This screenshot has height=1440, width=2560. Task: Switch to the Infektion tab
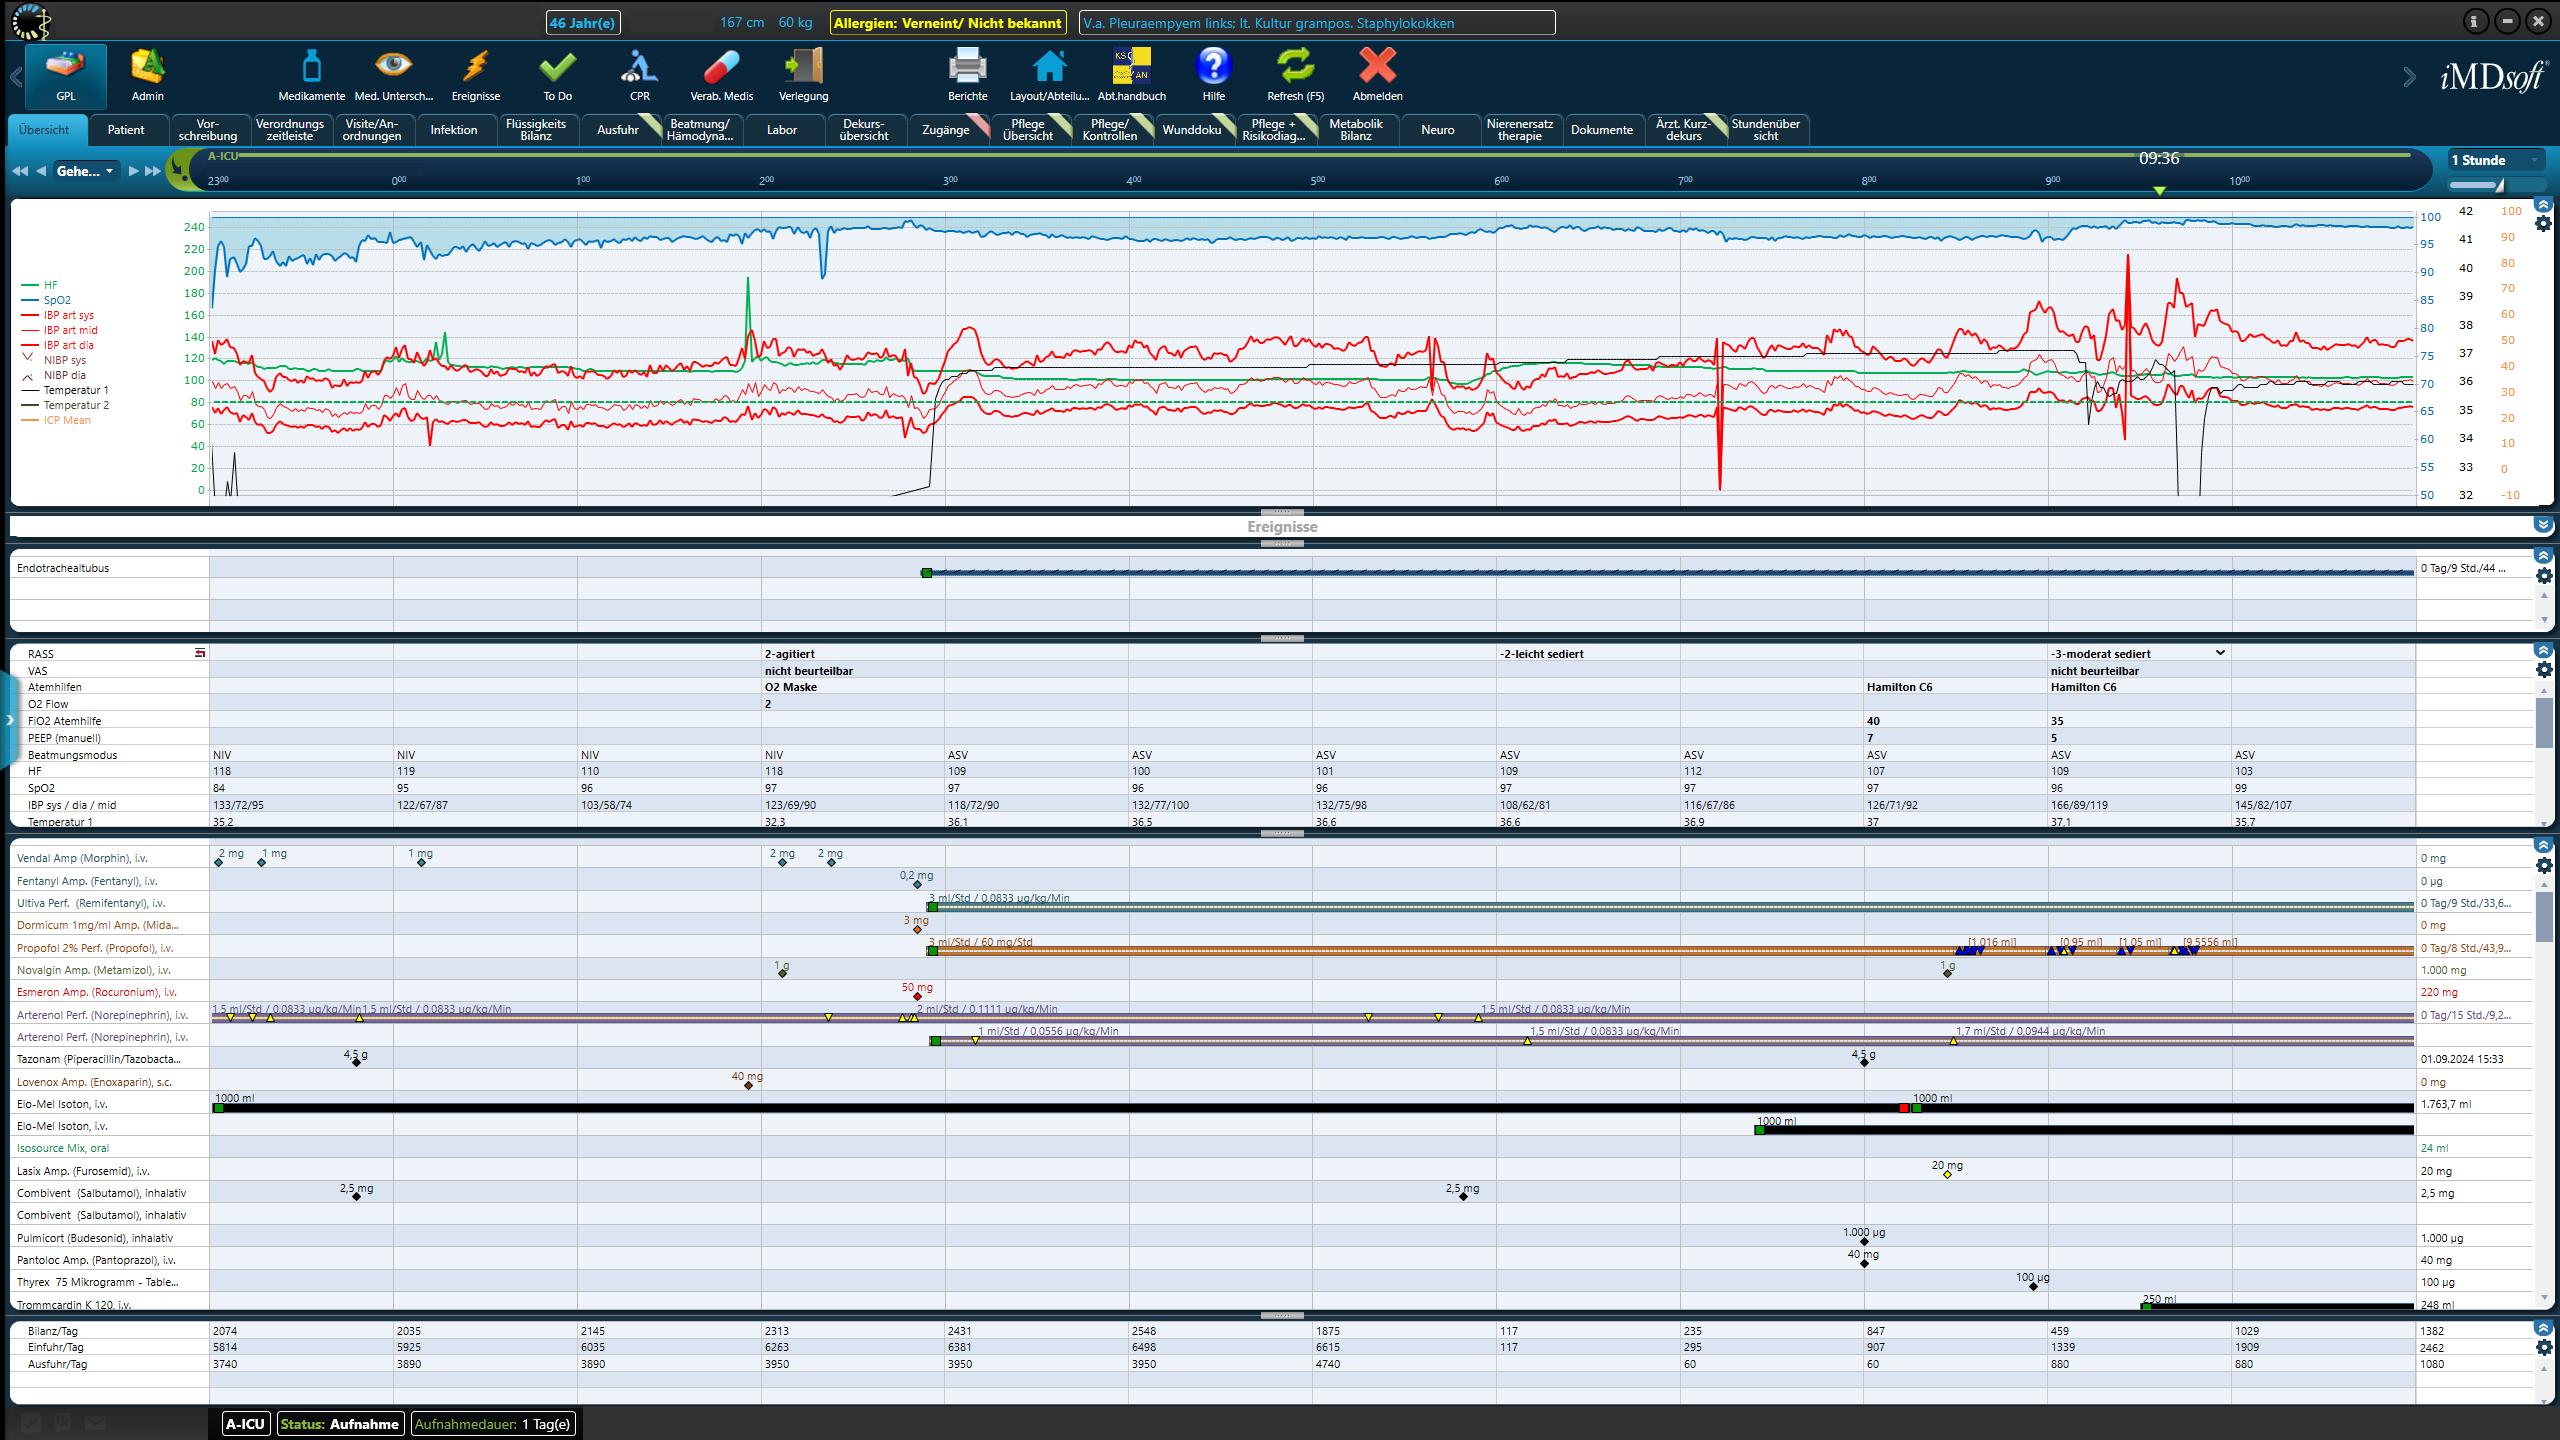453,130
